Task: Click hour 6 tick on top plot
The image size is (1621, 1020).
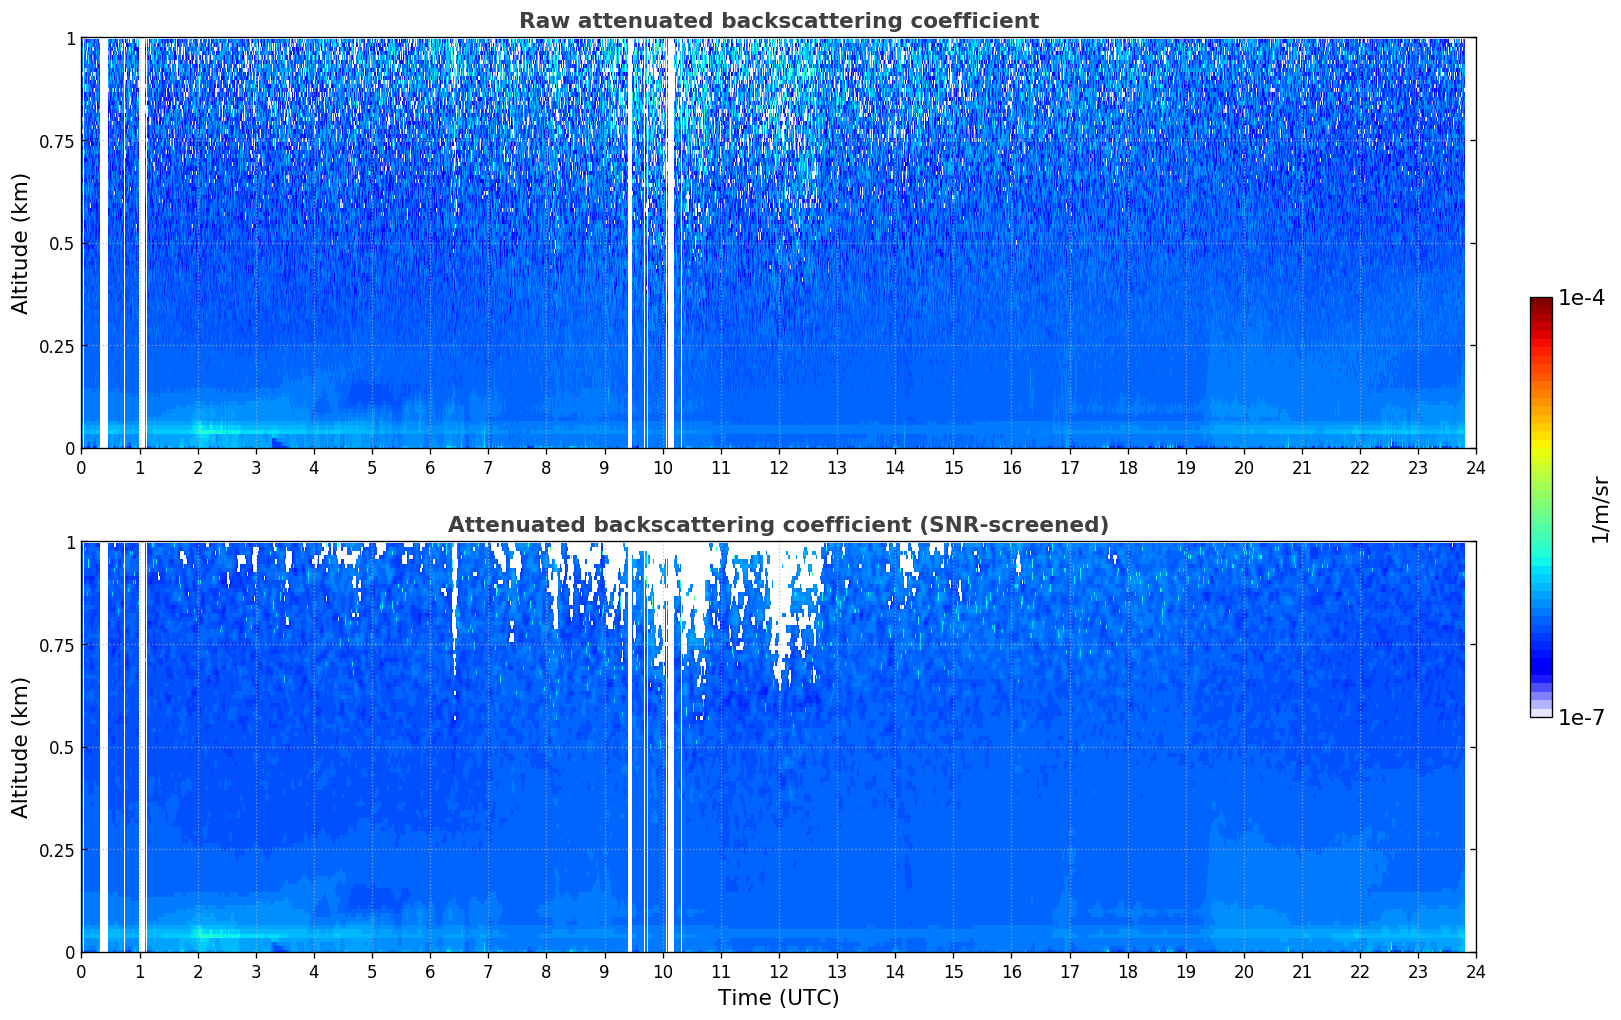Action: [430, 467]
